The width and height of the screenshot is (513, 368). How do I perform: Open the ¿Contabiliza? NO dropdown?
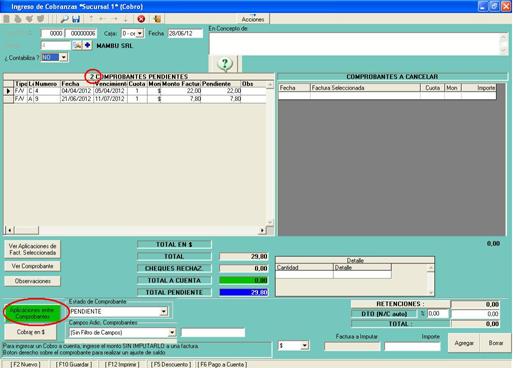(63, 57)
